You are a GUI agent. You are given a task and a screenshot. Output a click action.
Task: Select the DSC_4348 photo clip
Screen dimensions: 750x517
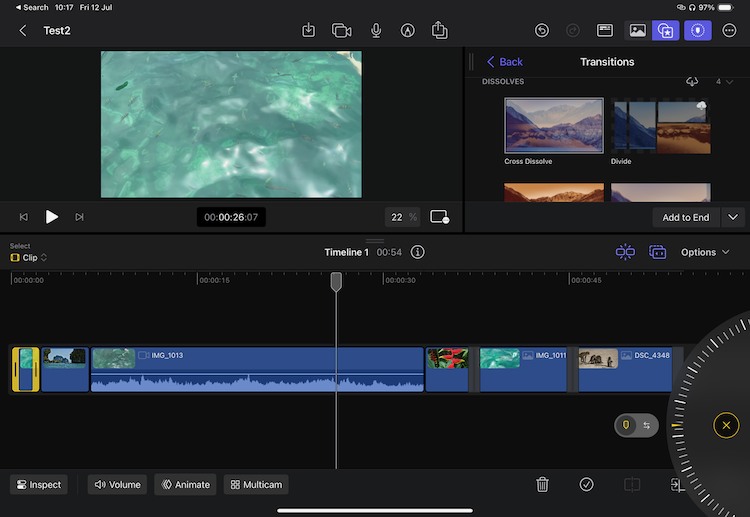625,370
